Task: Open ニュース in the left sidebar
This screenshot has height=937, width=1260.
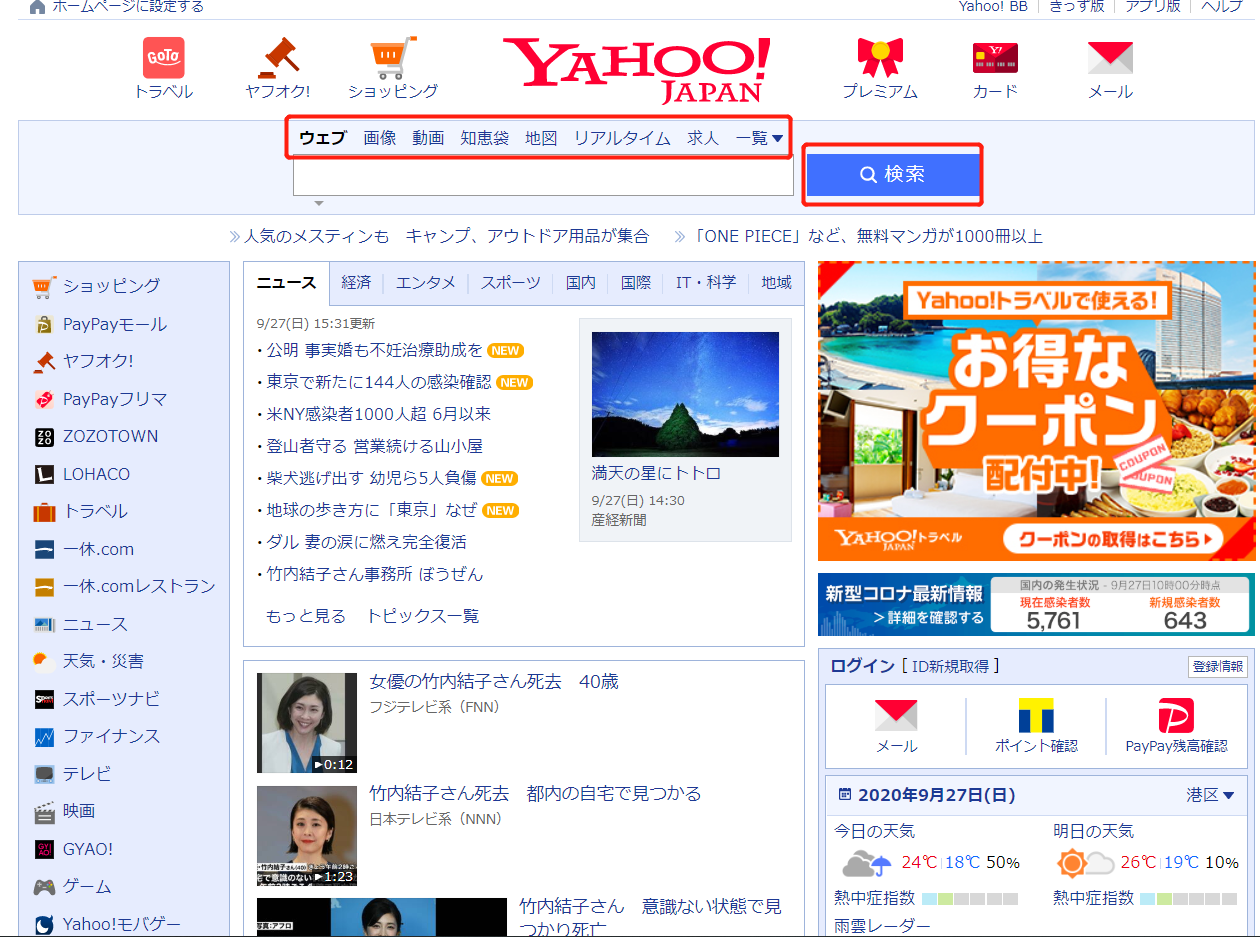Action: (95, 624)
